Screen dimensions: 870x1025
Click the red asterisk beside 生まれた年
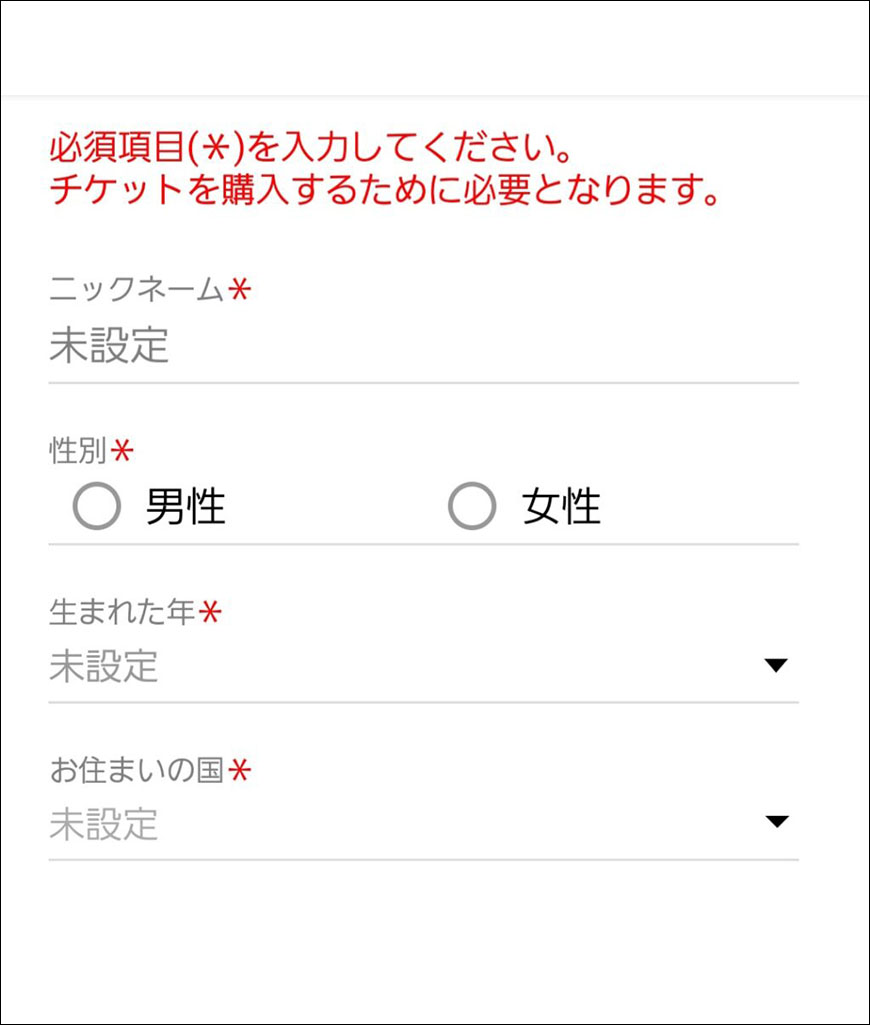pos(209,612)
